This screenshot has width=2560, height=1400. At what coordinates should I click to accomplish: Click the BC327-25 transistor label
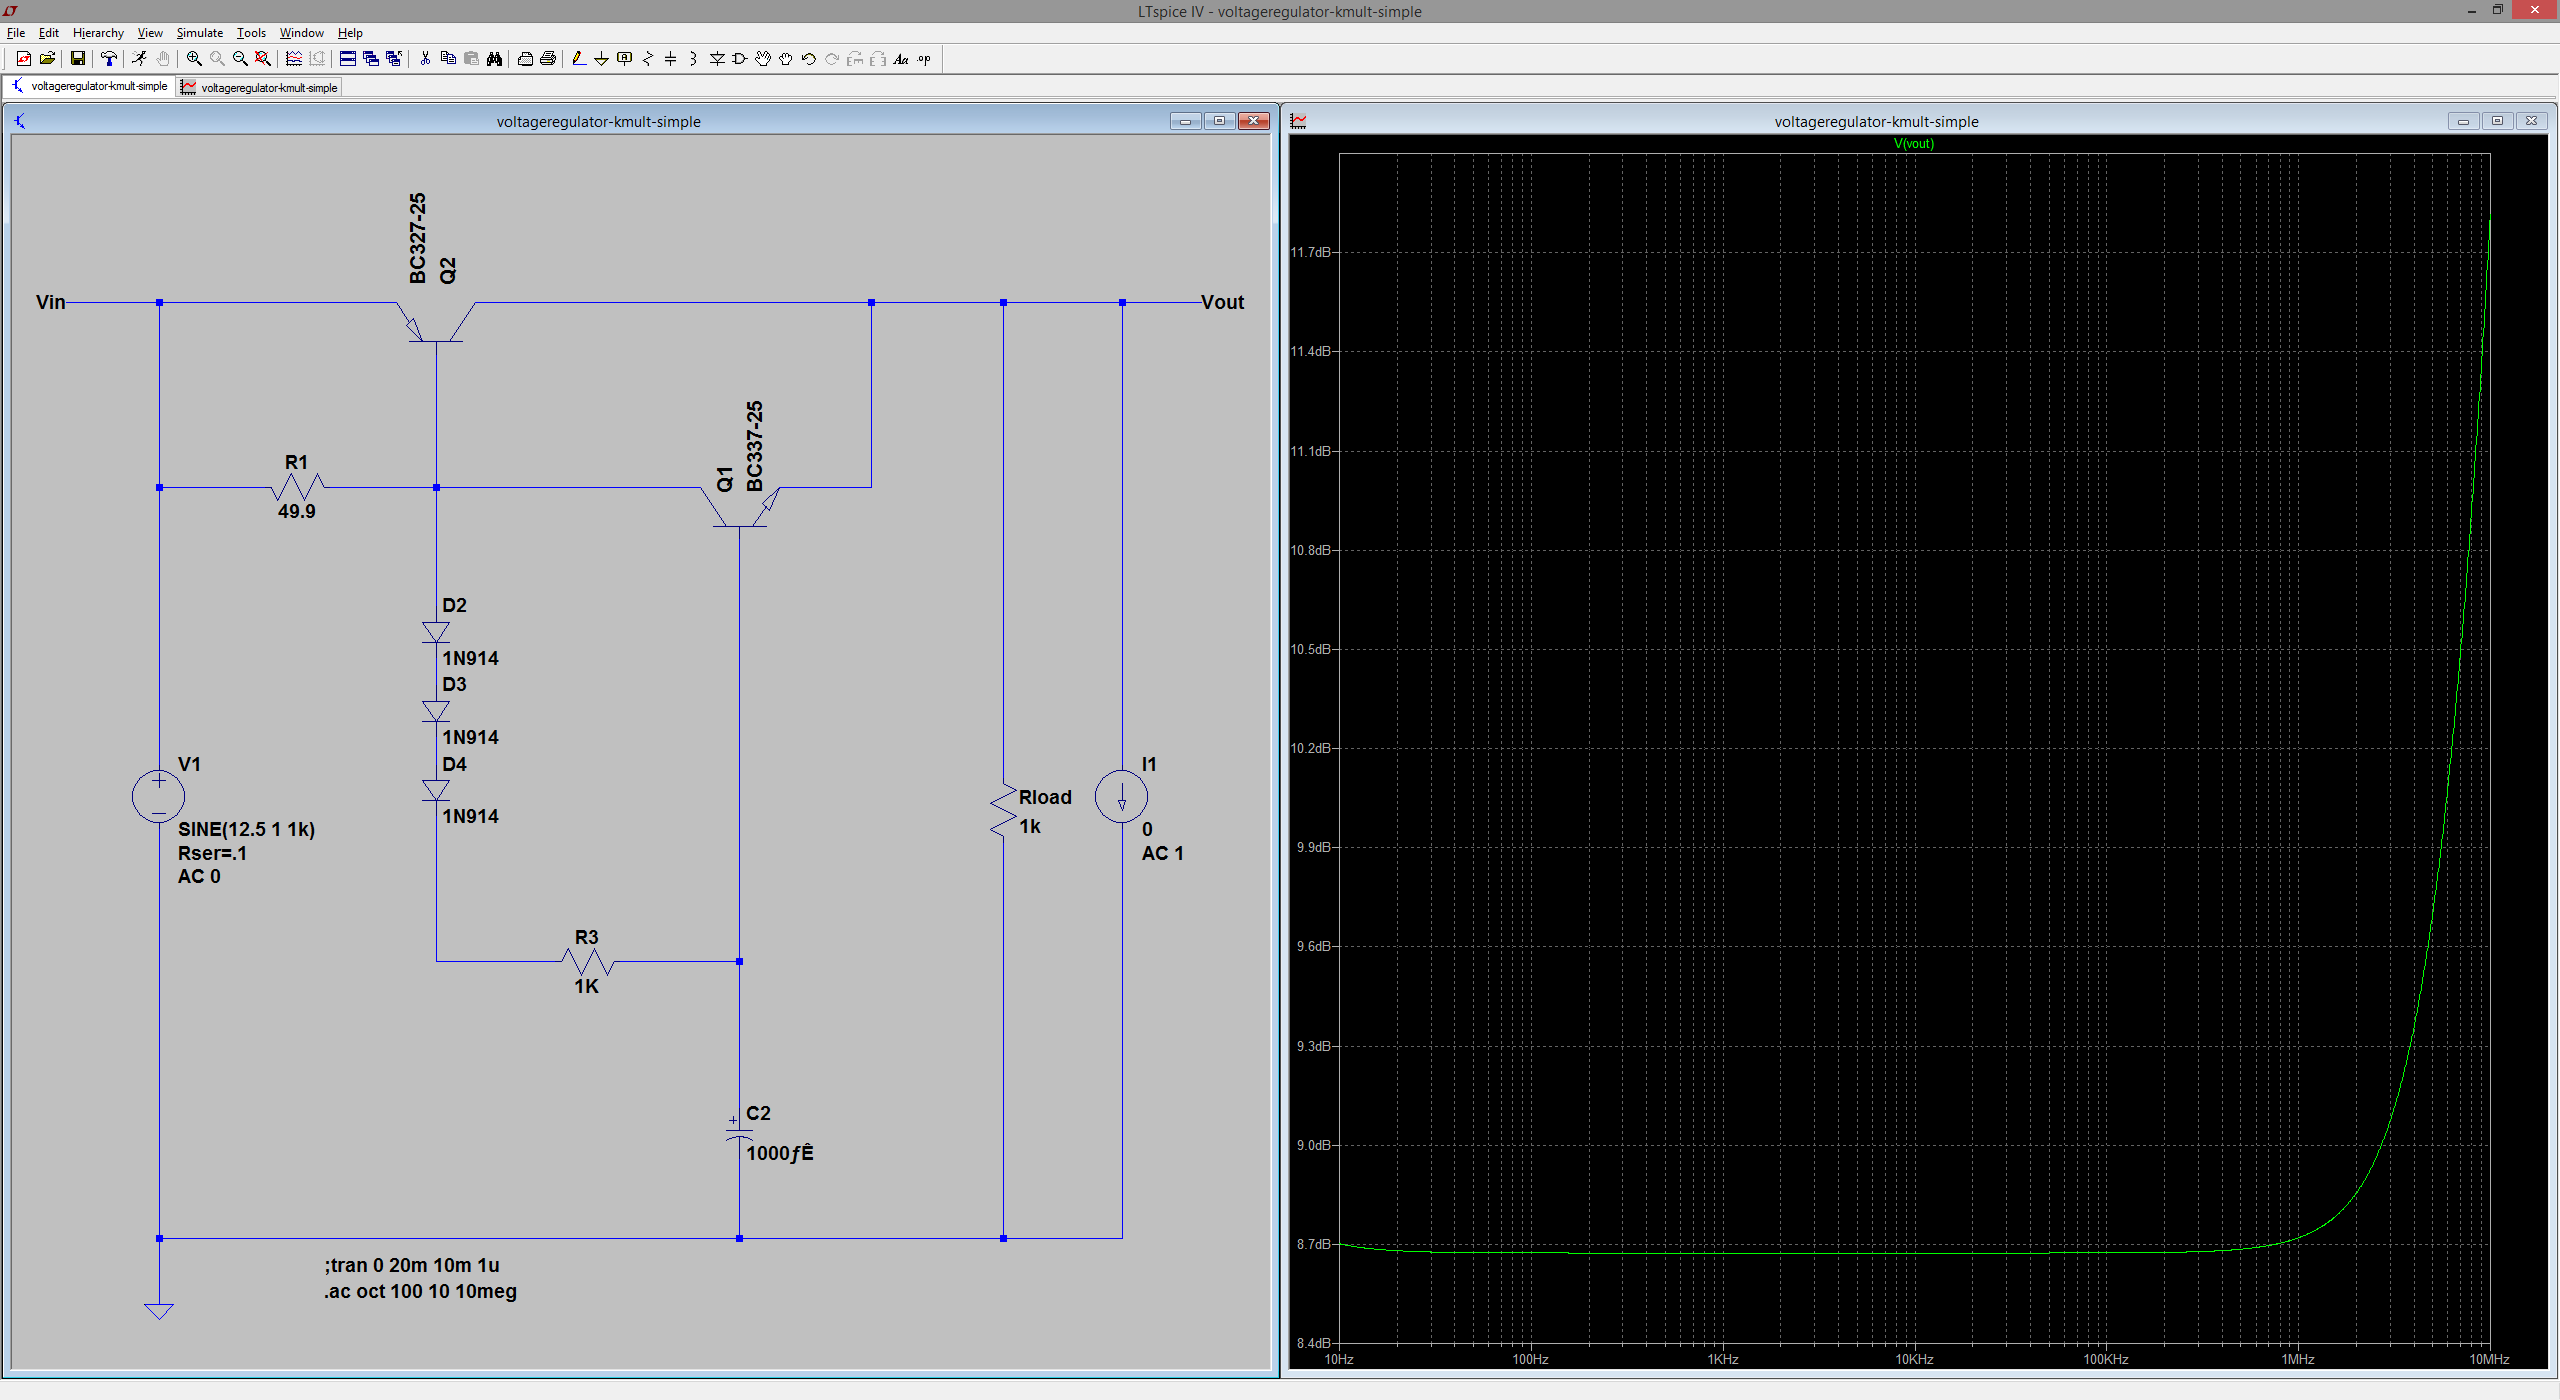(418, 238)
